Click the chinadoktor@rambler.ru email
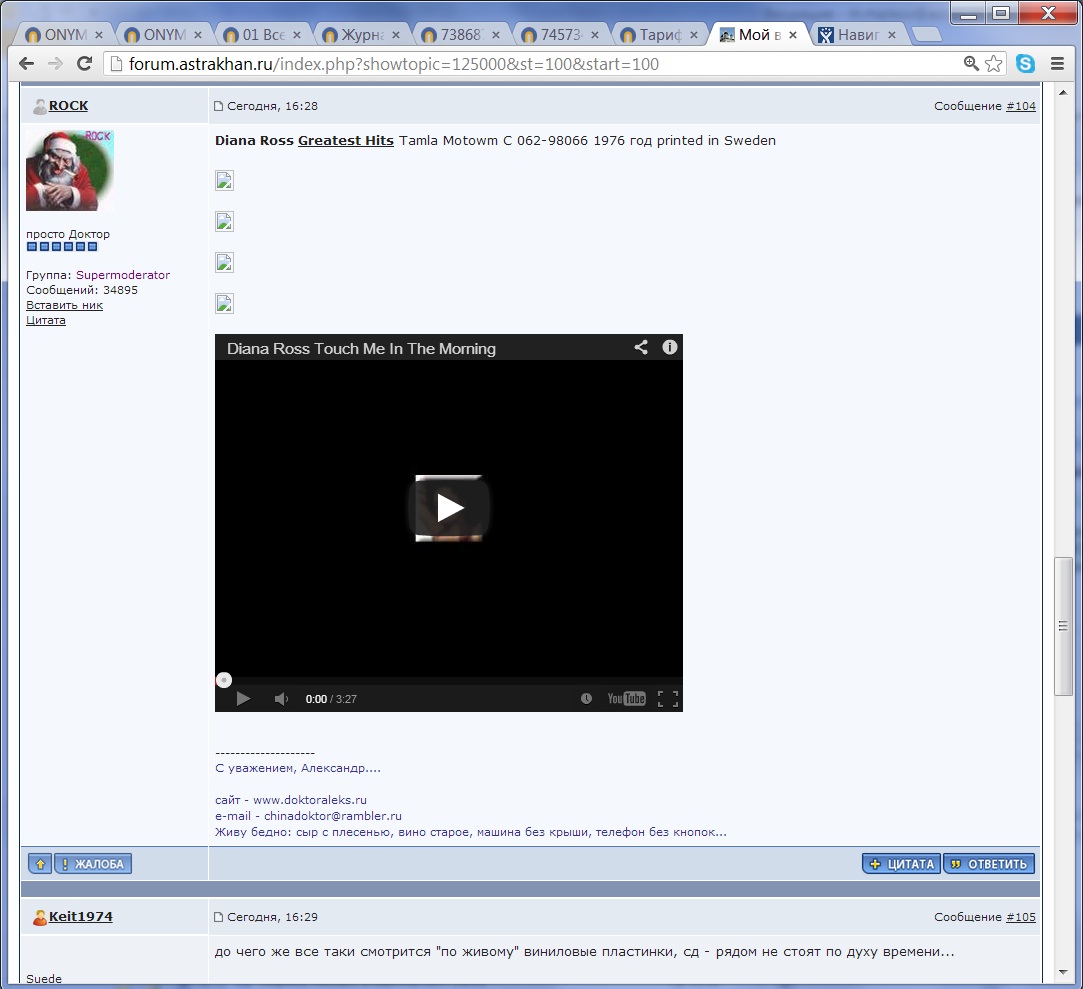 click(x=333, y=816)
